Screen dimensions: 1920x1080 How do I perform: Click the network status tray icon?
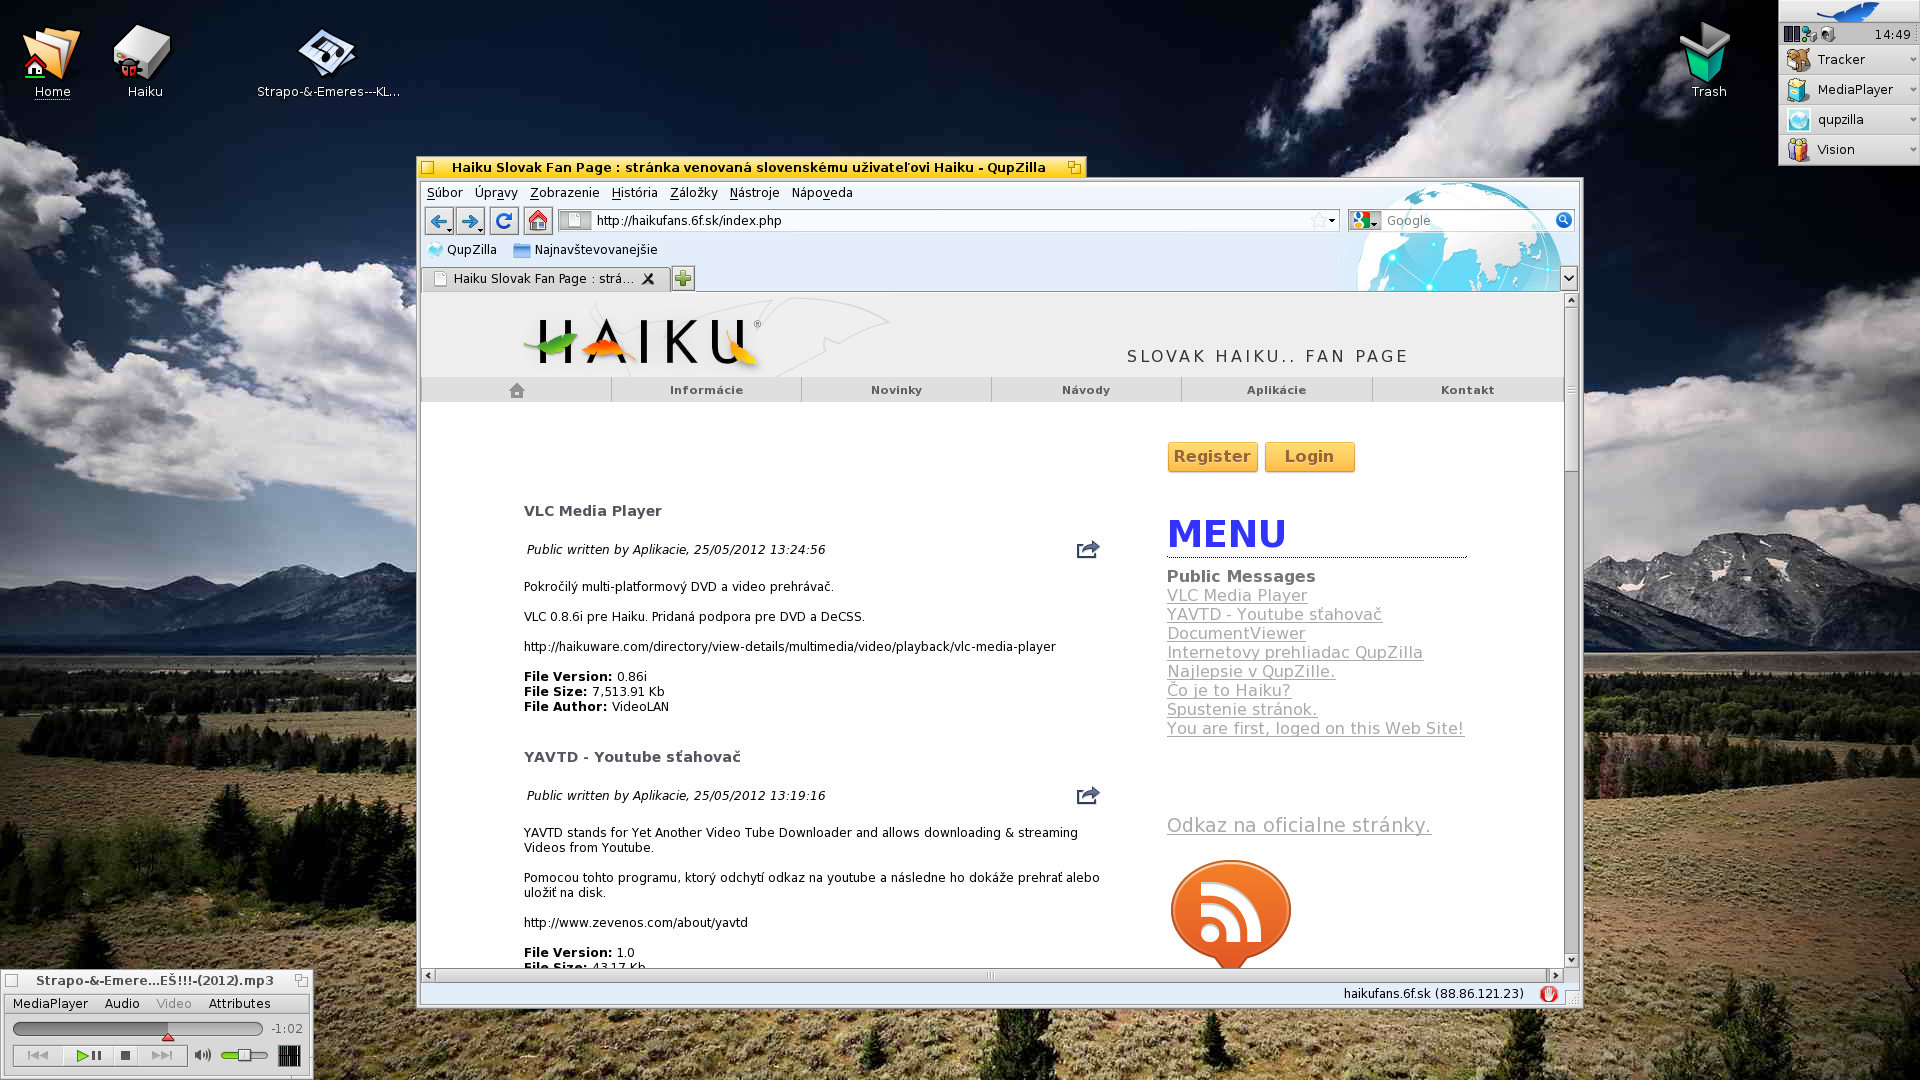click(x=1809, y=34)
